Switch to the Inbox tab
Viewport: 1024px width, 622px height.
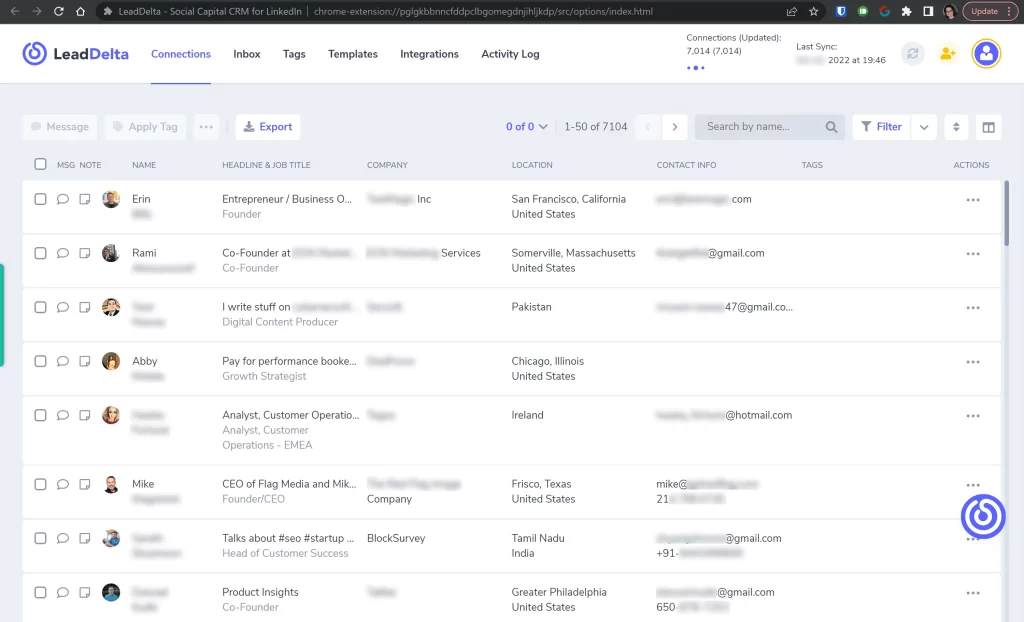[247, 54]
